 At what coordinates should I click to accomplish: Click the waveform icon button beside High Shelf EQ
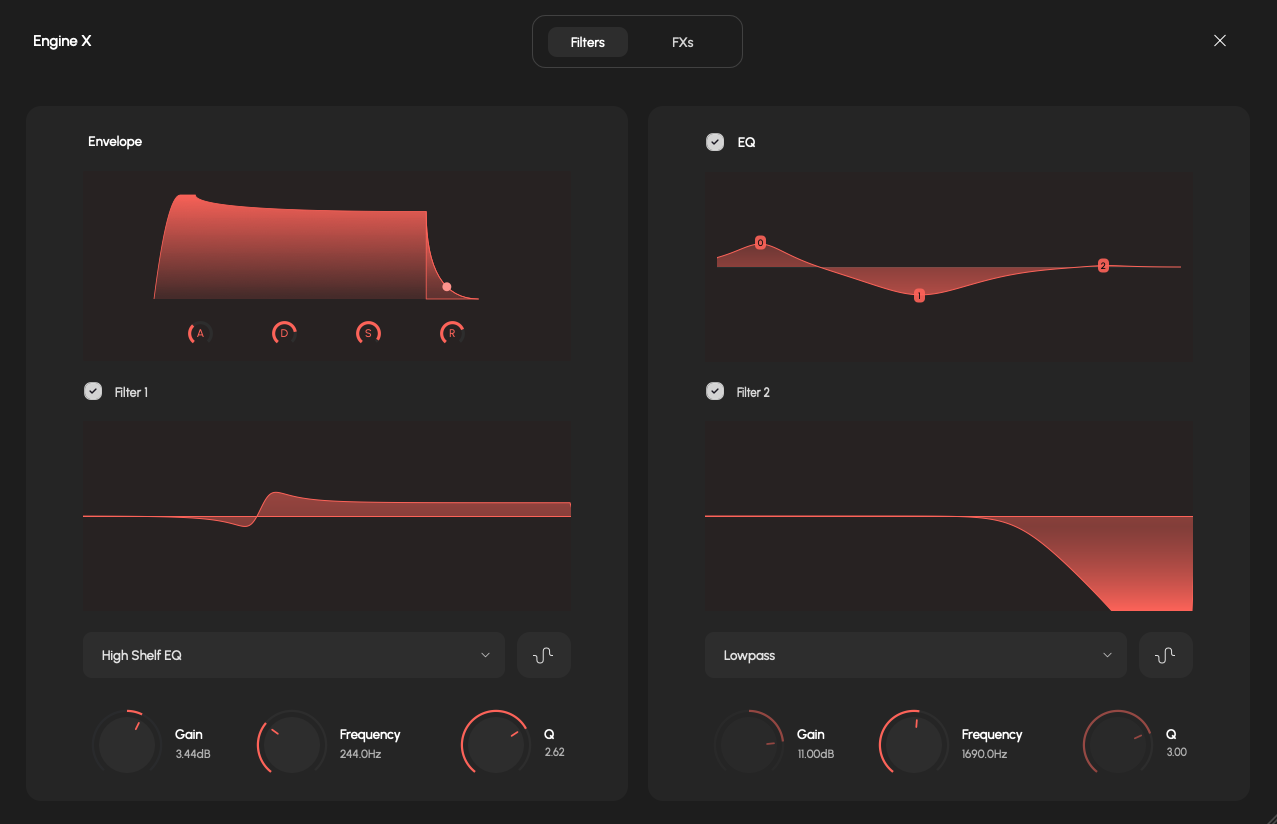pyautogui.click(x=544, y=655)
